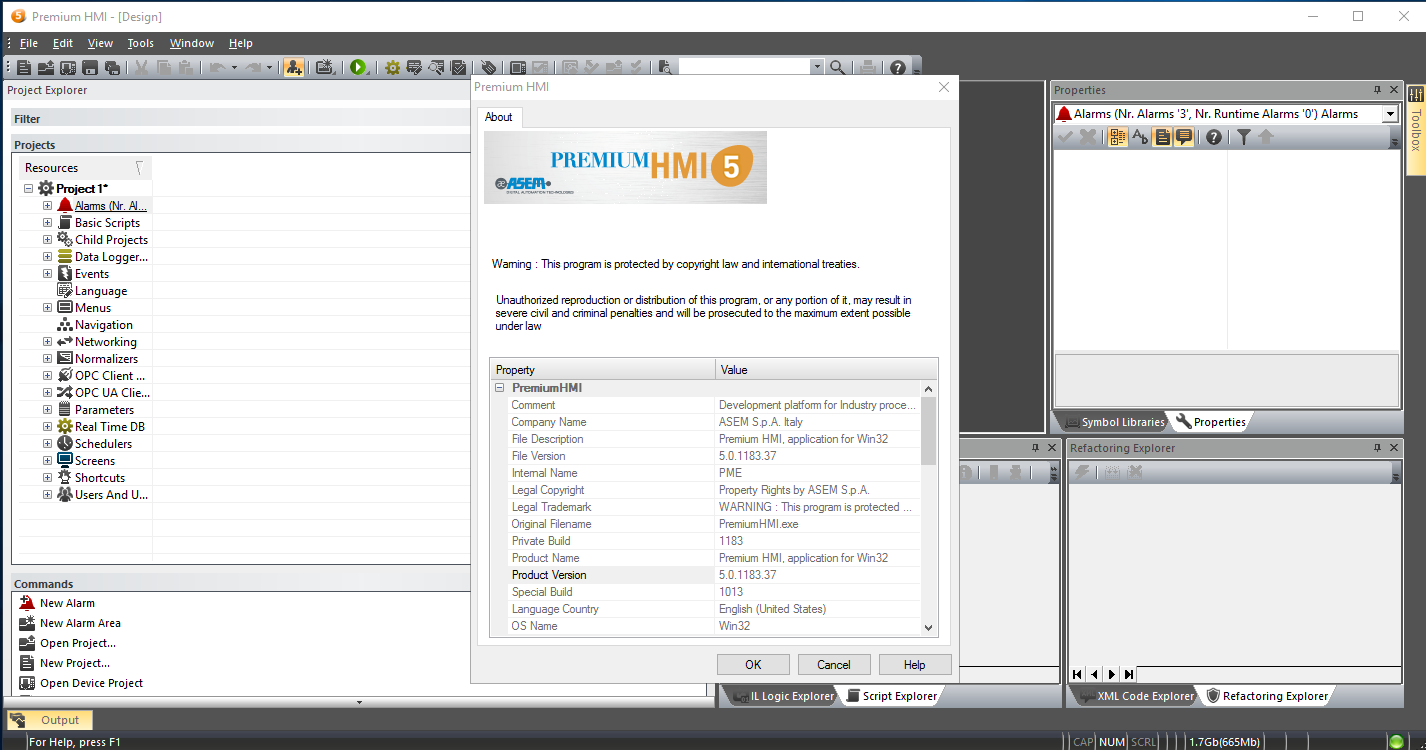Click the magnifier search icon in toolbar
Image resolution: width=1426 pixels, height=750 pixels.
tap(838, 67)
